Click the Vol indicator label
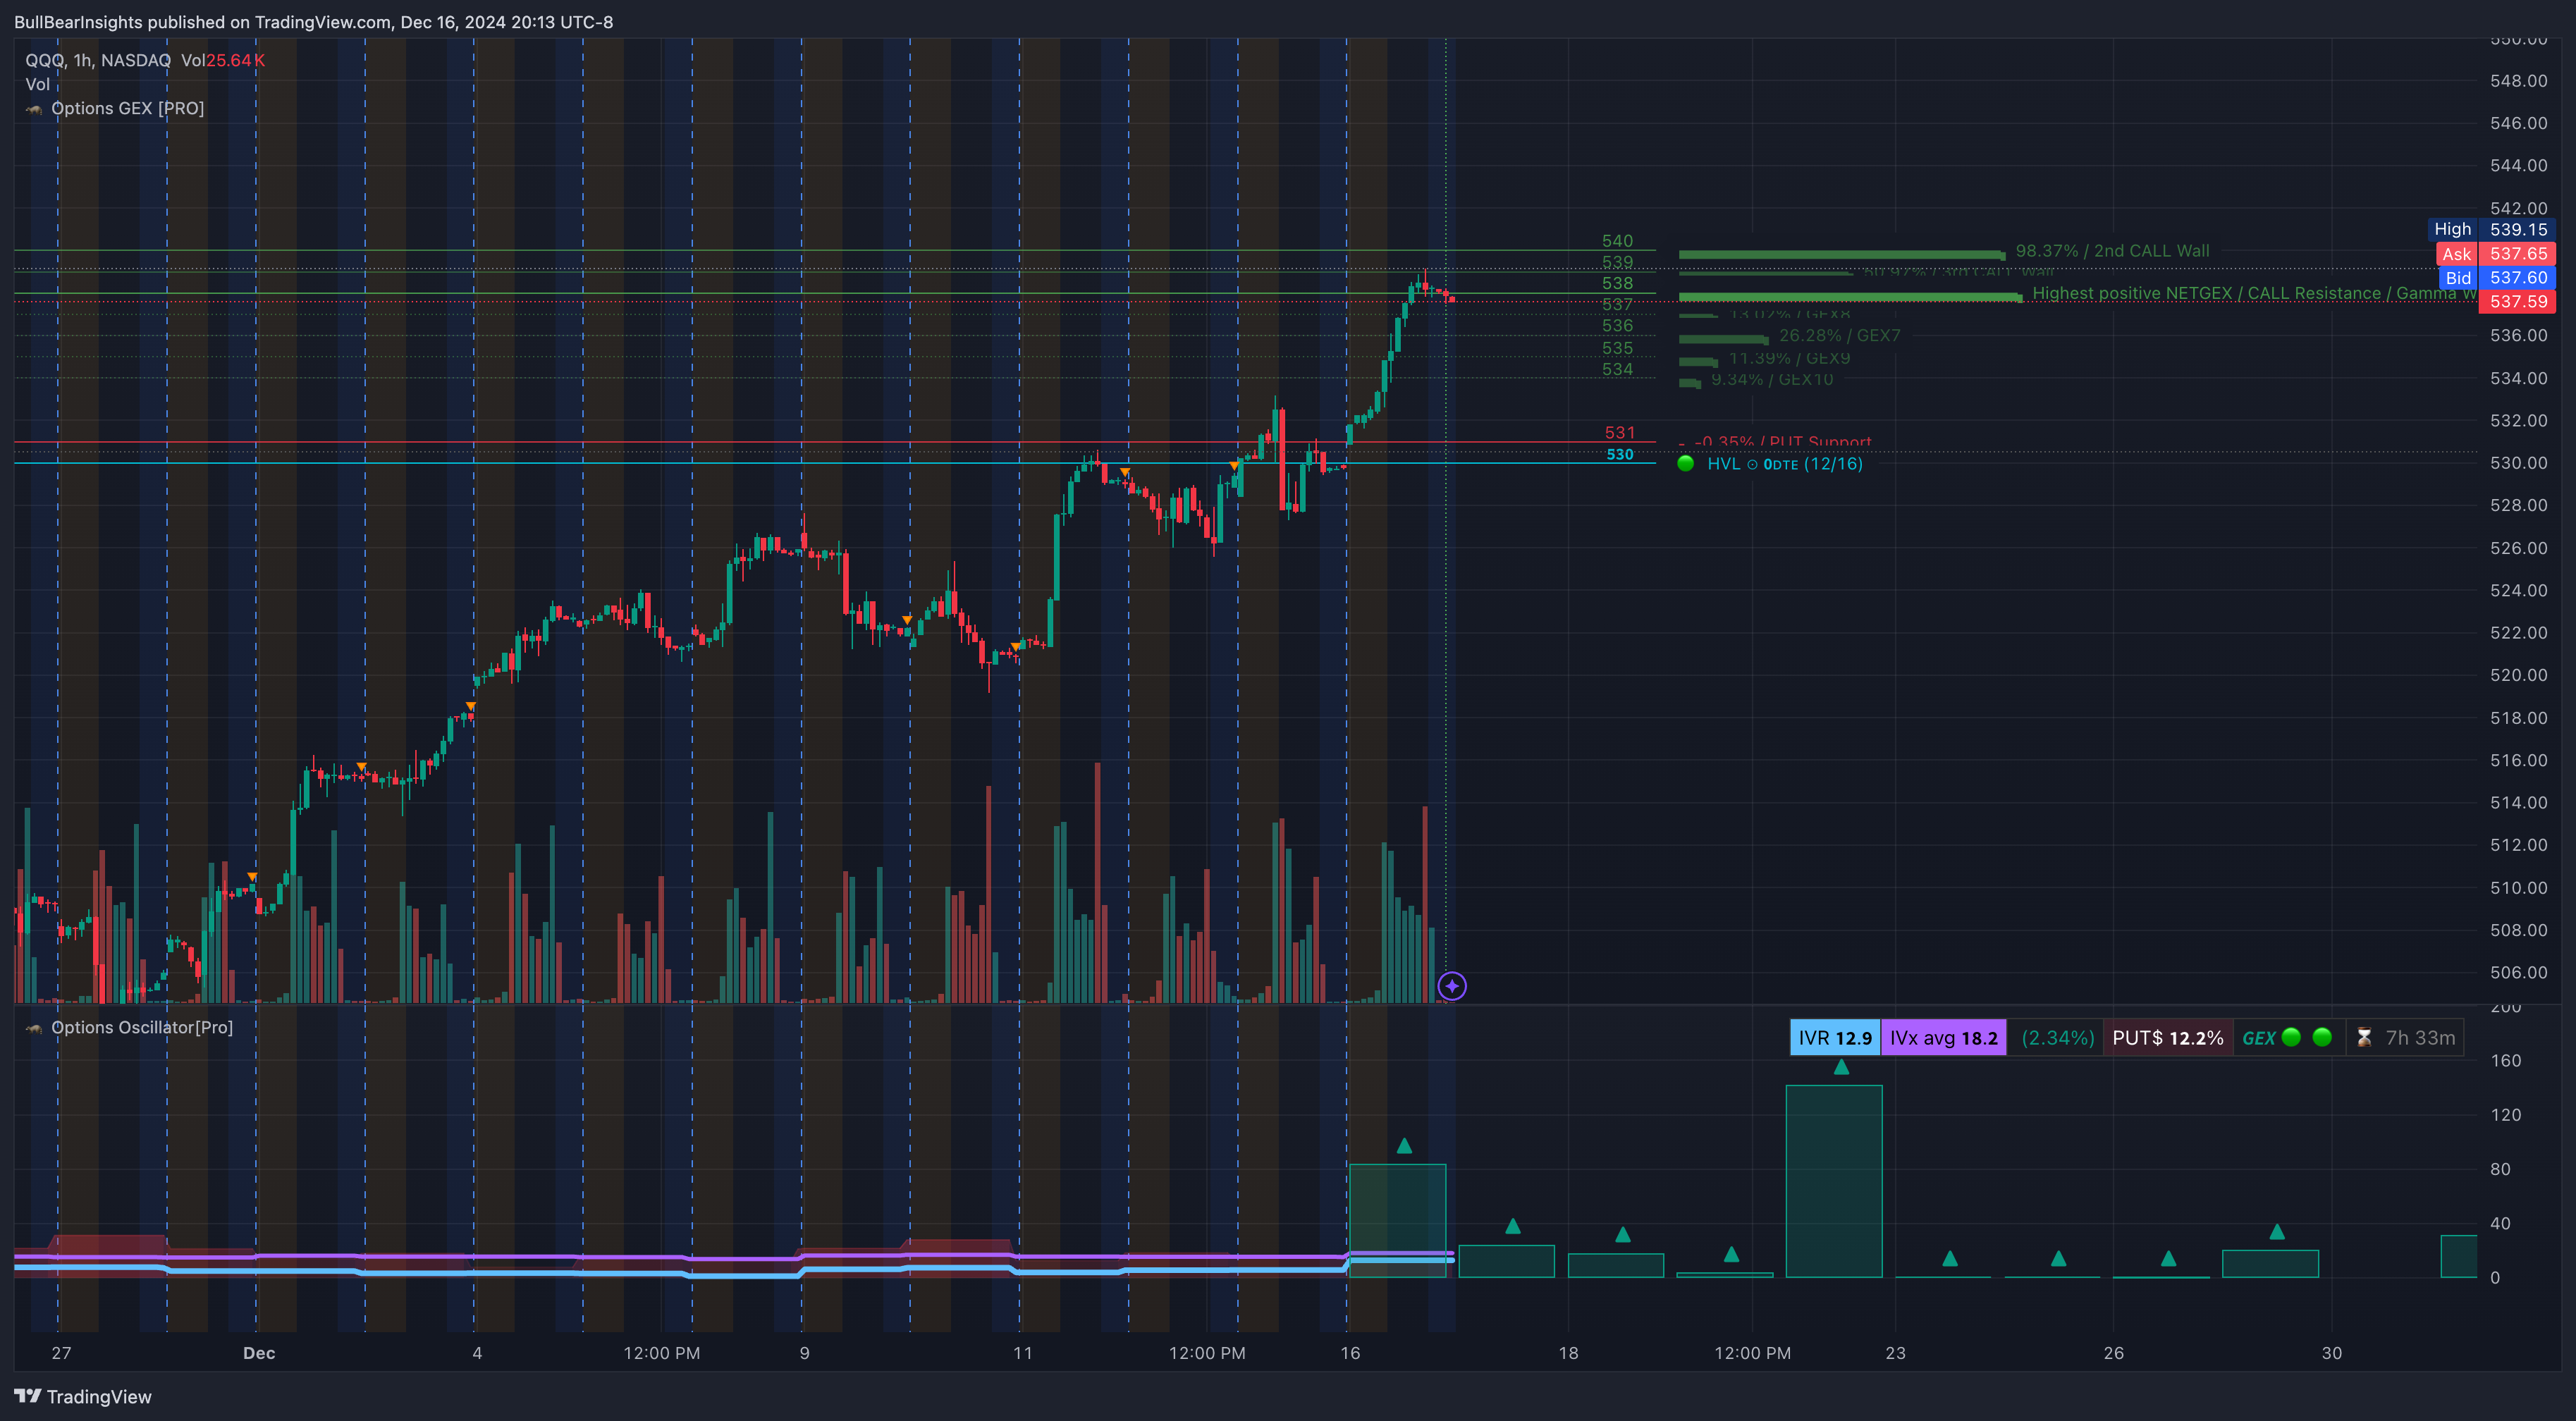2576x1421 pixels. pos(37,84)
